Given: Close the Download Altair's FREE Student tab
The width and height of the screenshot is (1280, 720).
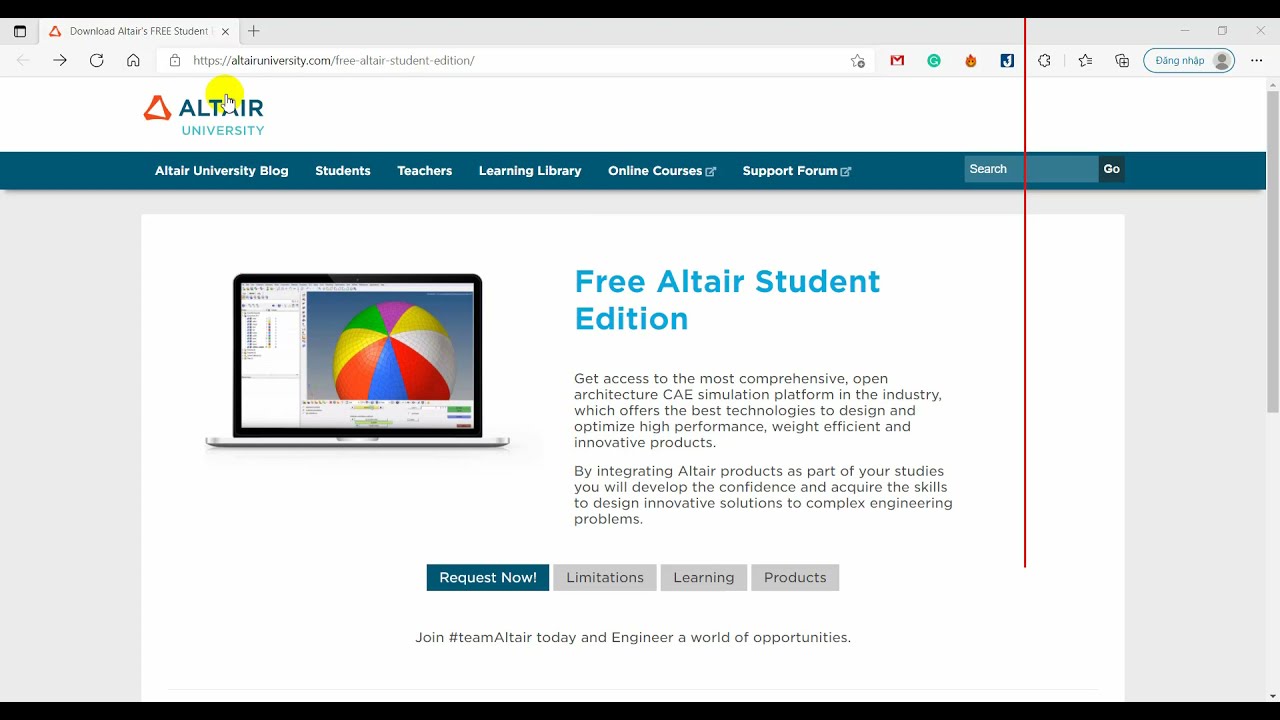Looking at the screenshot, I should click(x=225, y=31).
